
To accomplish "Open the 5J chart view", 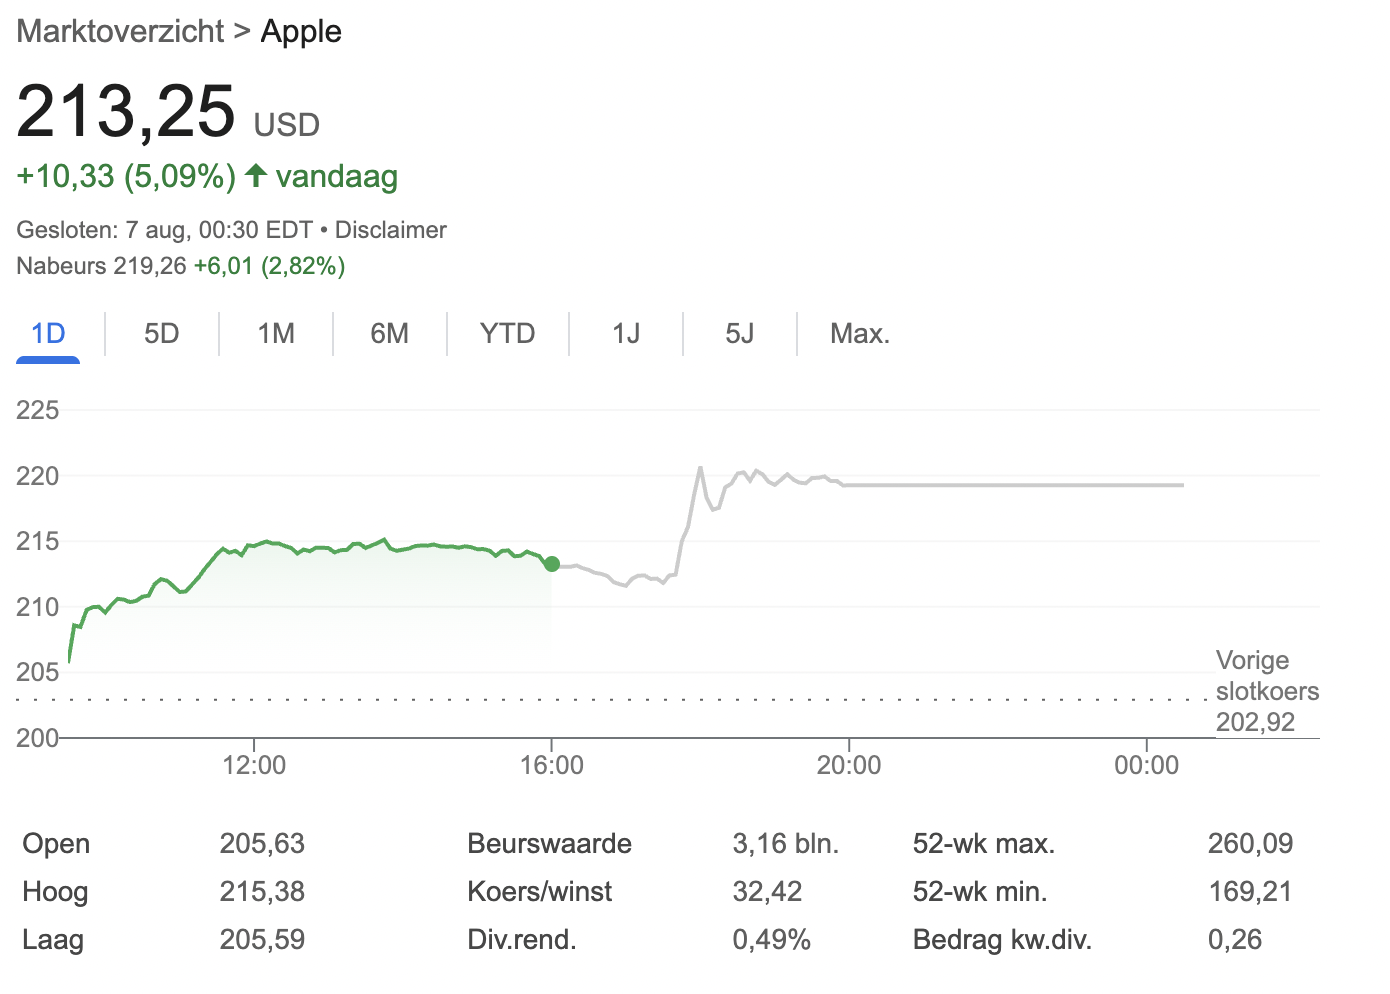I will pyautogui.click(x=739, y=333).
